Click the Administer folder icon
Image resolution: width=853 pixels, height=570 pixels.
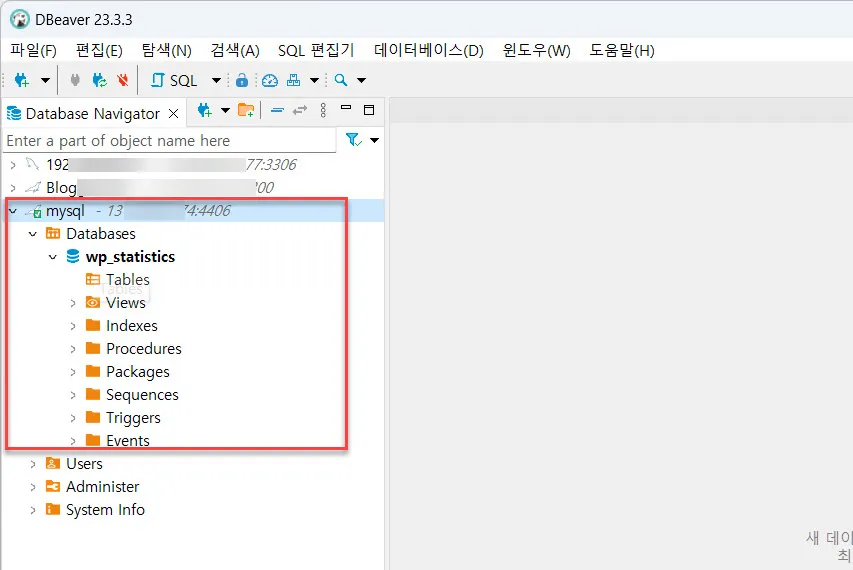tap(53, 486)
